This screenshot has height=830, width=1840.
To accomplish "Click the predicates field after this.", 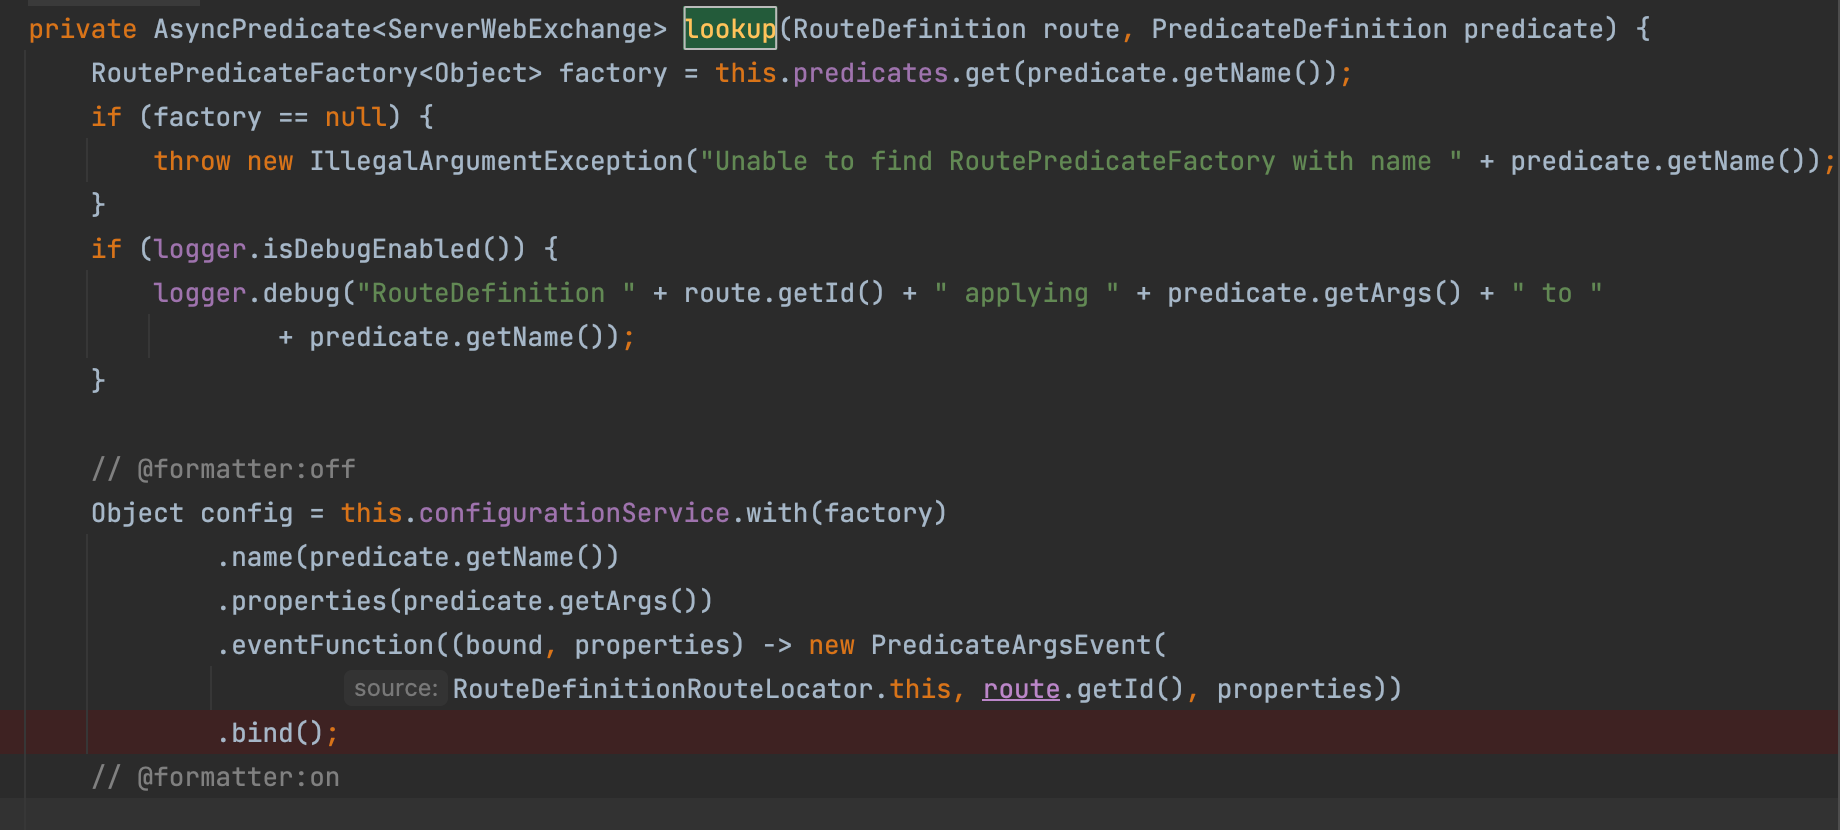I will point(870,73).
